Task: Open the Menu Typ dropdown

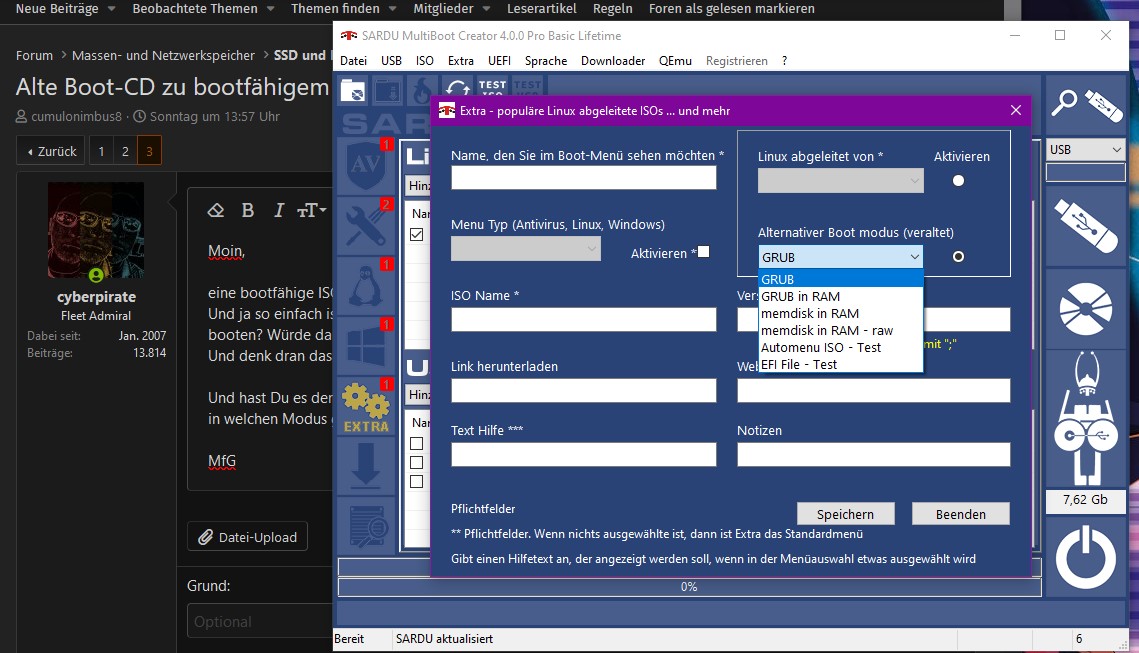Action: pyautogui.click(x=525, y=248)
